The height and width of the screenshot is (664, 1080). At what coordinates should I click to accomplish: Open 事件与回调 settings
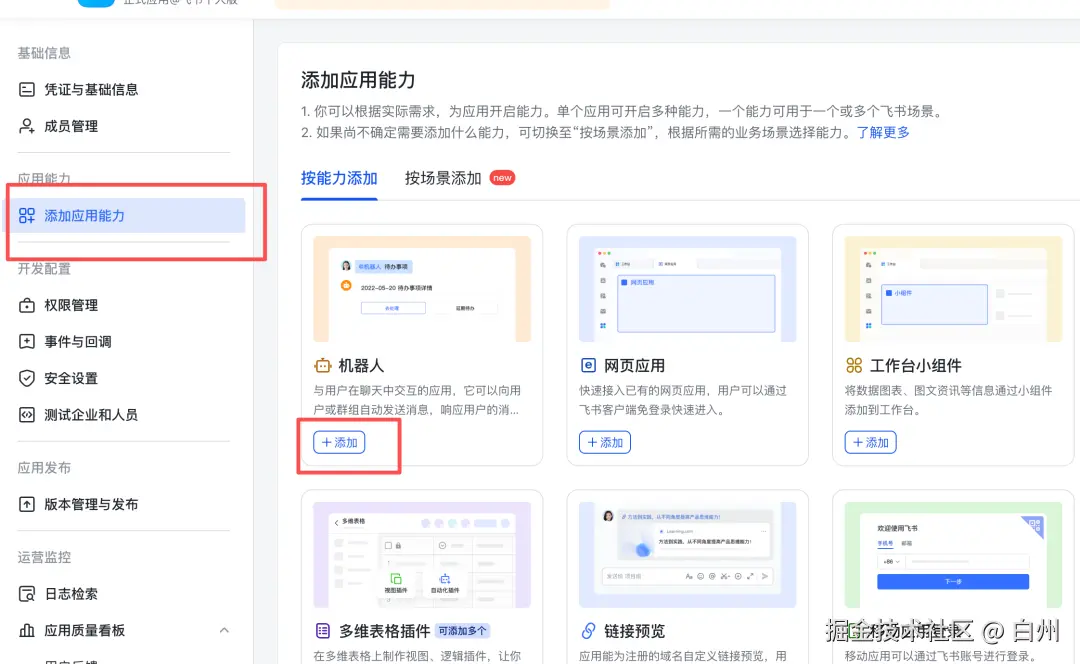tap(78, 342)
